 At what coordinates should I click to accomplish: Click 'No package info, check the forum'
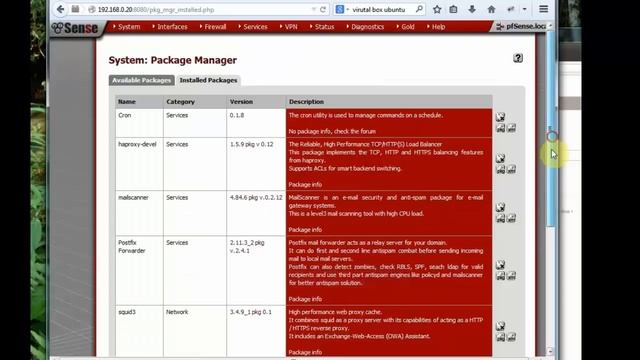tap(332, 131)
